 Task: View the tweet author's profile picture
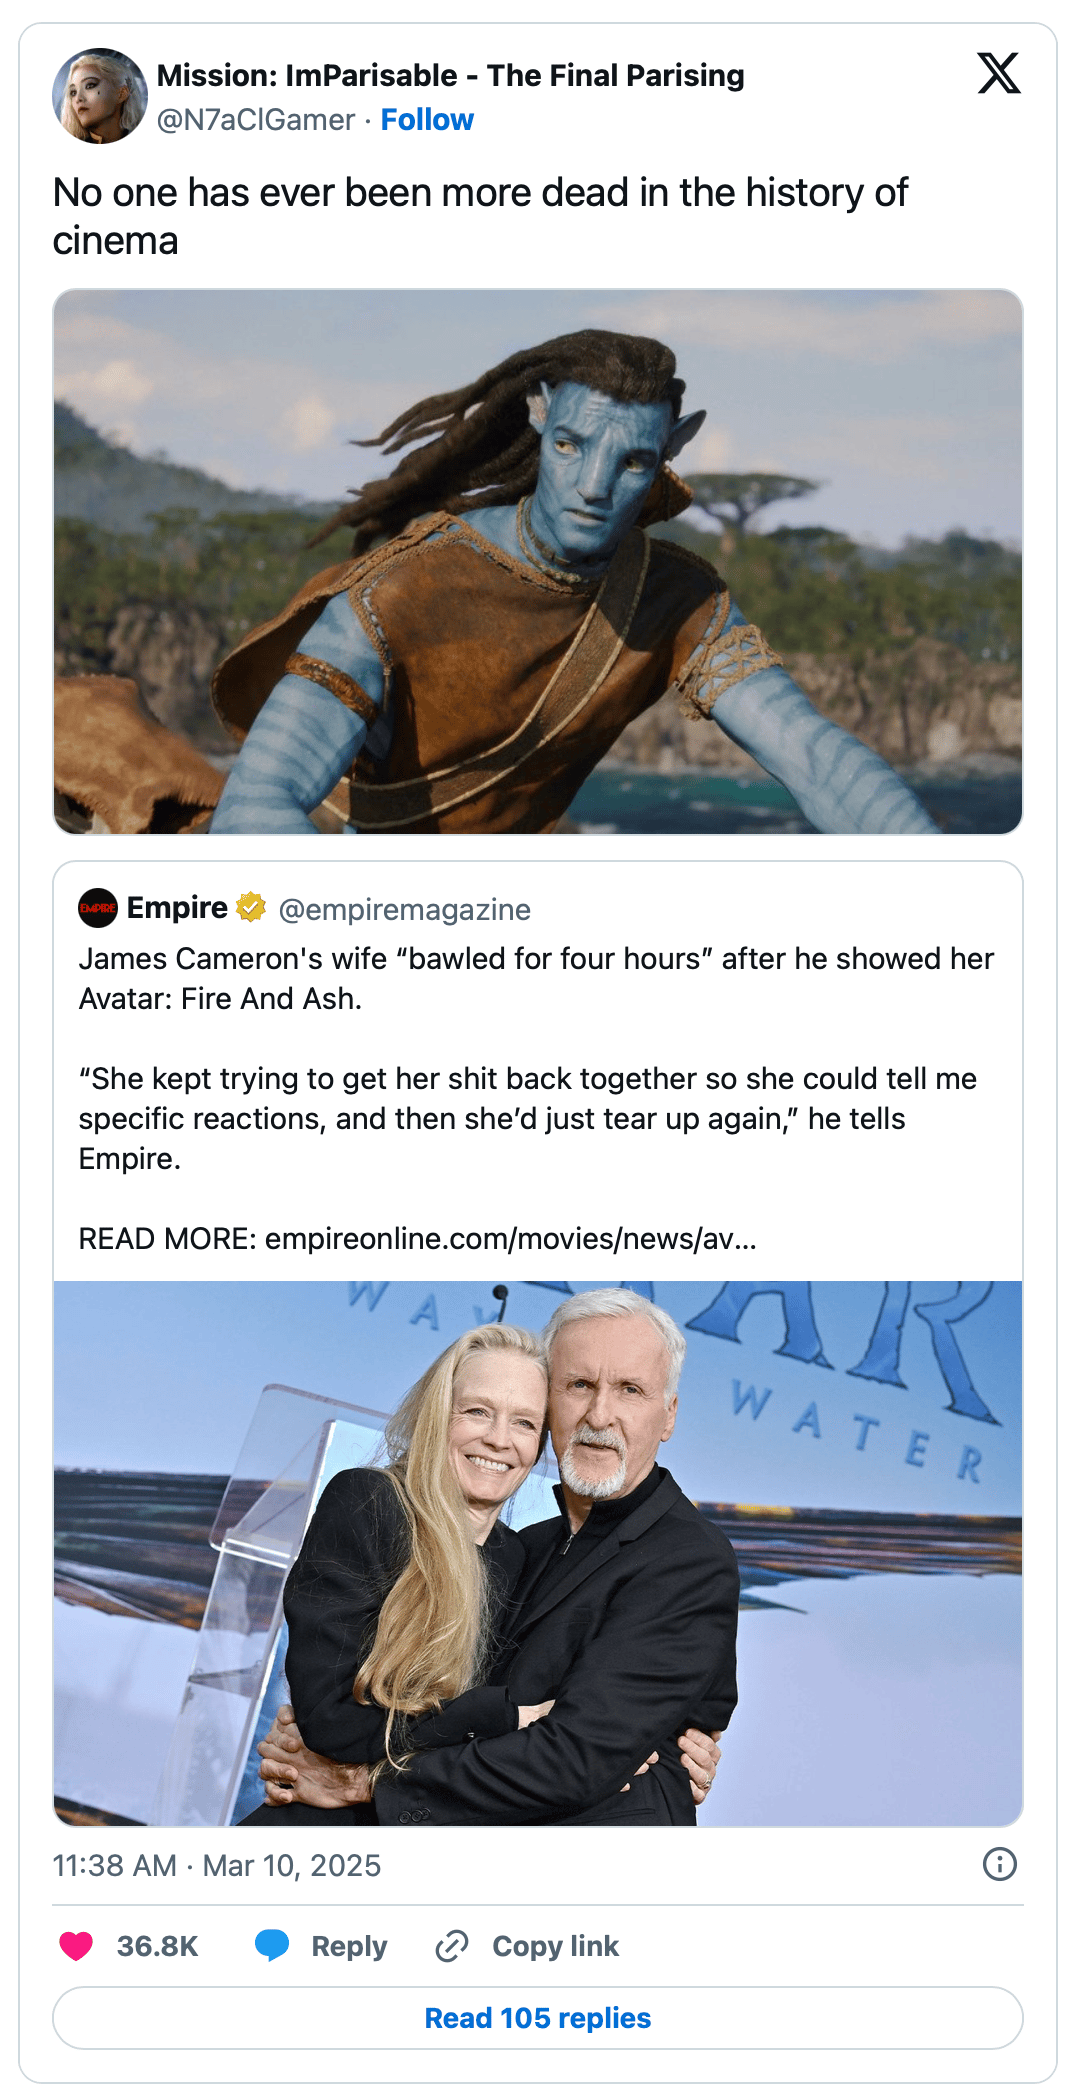[100, 96]
